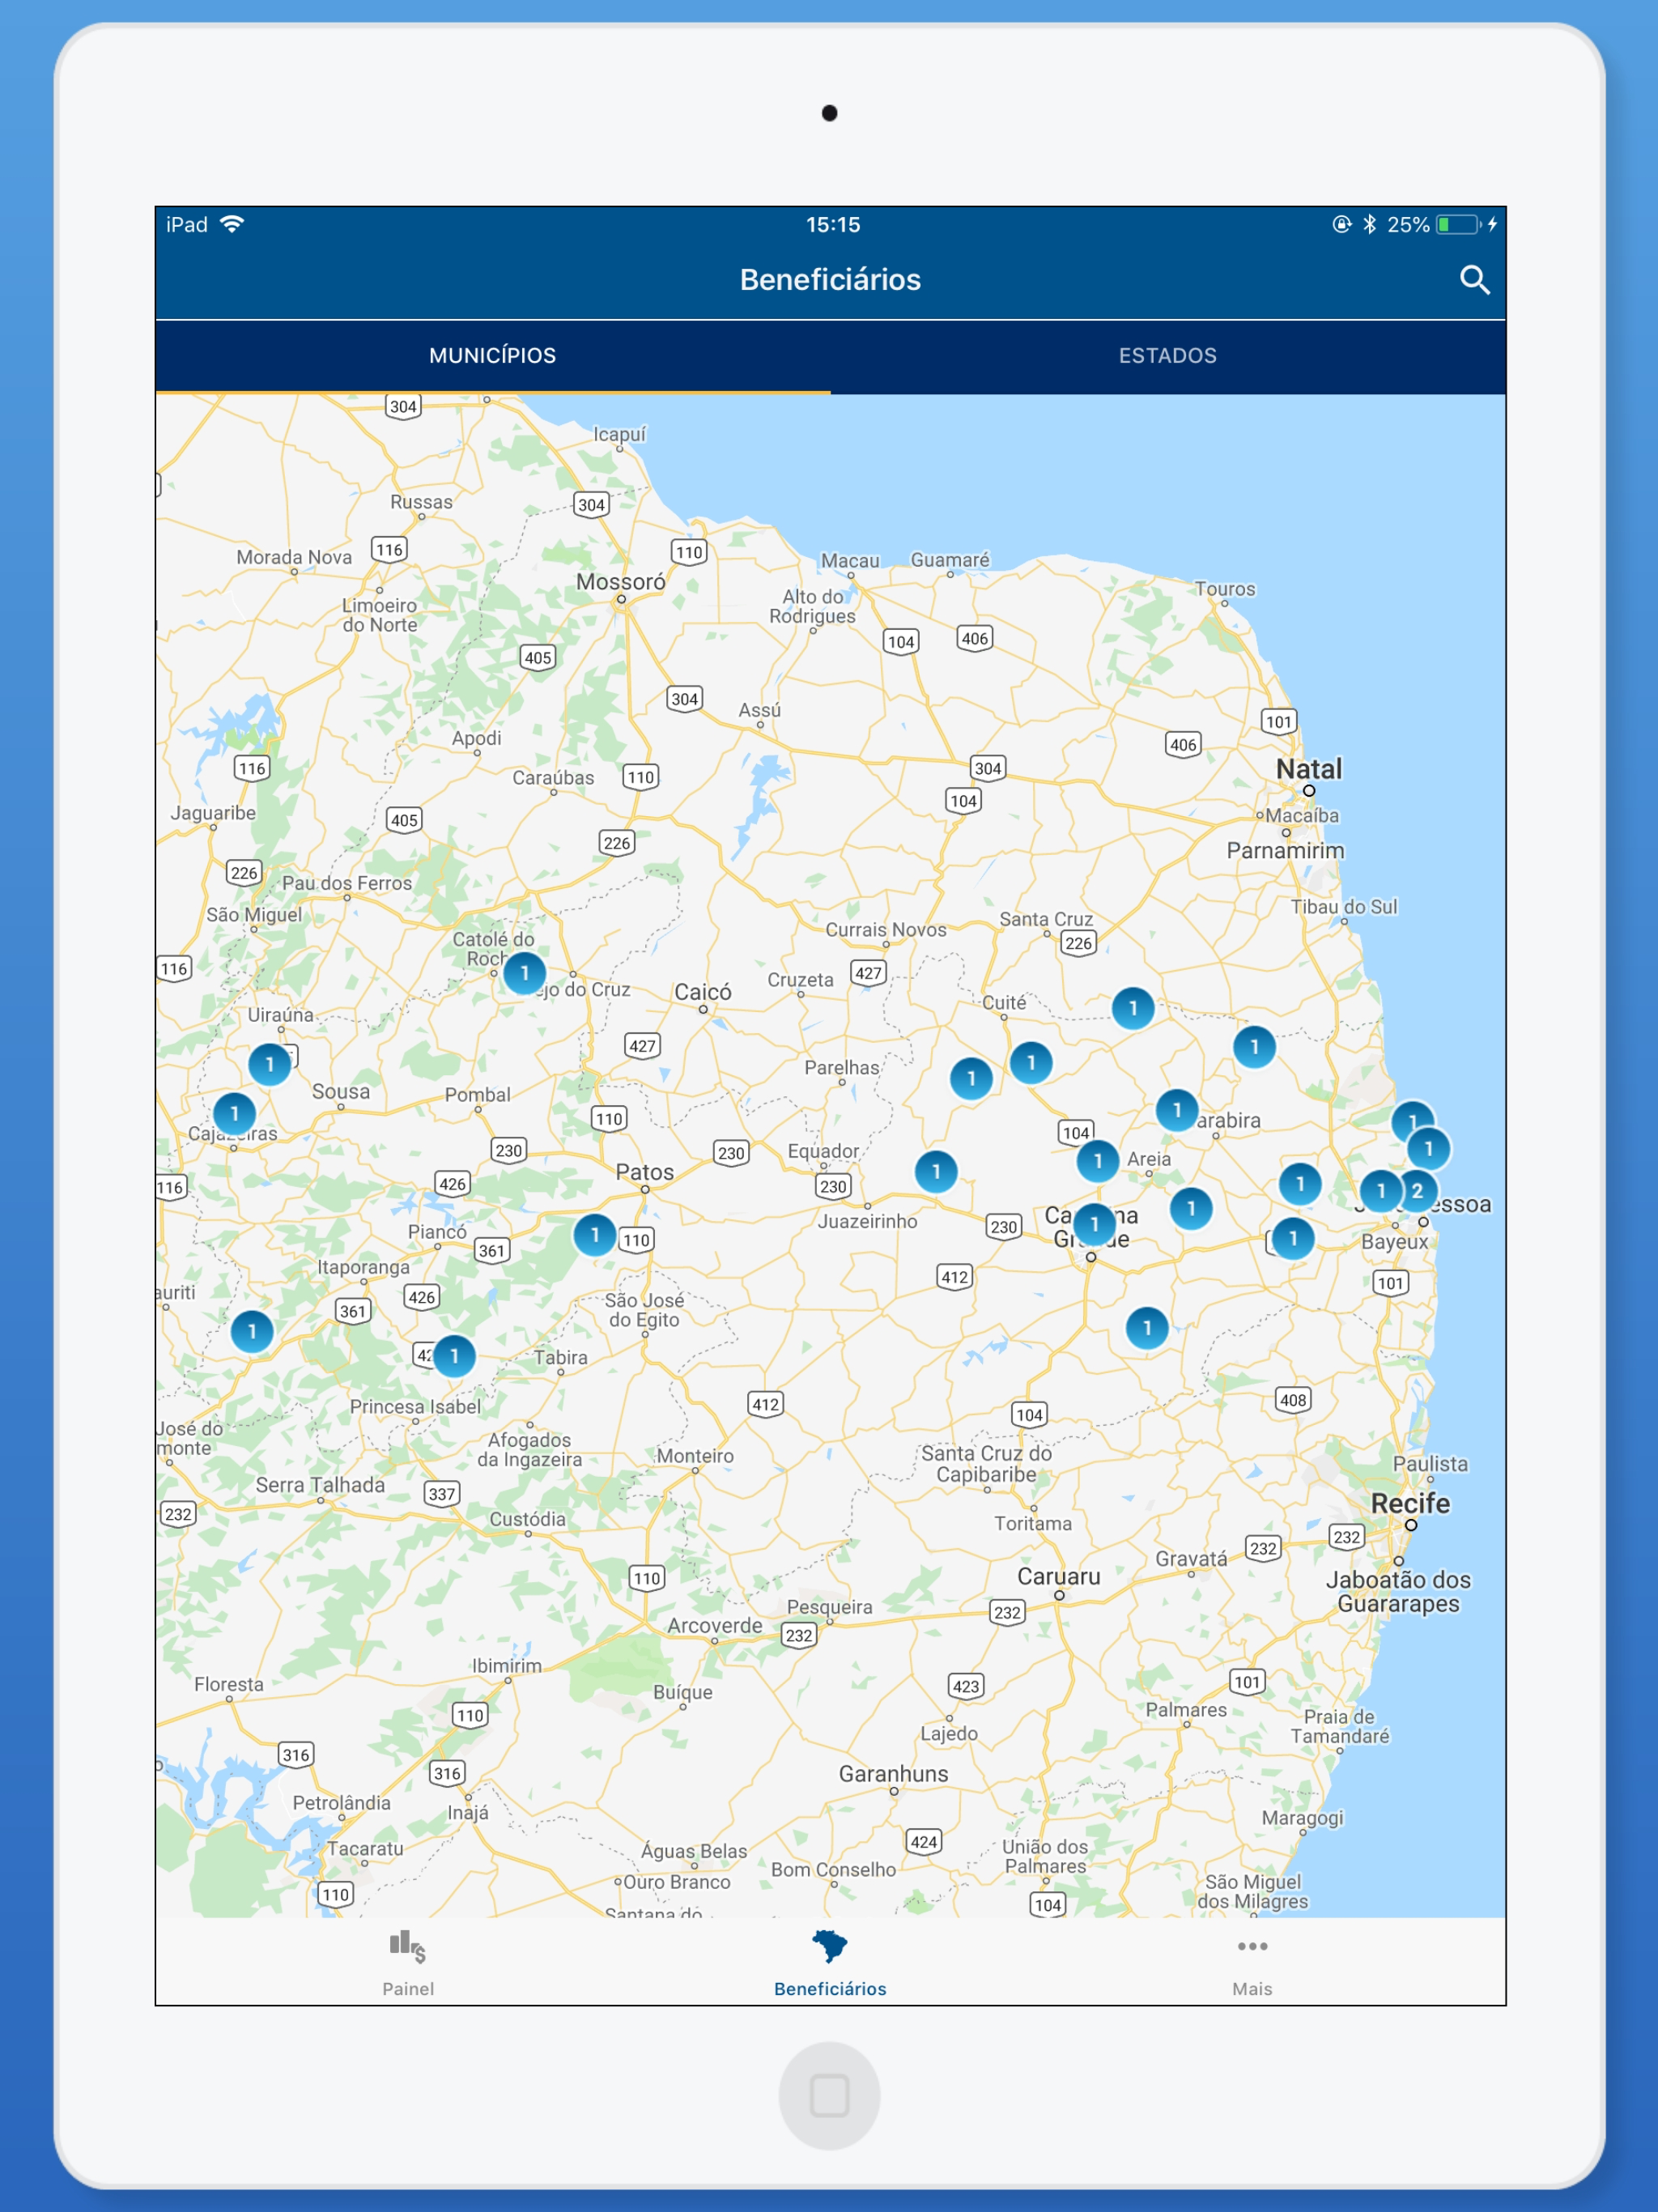Tap the Caicó label on the map
1658x2212 pixels.
coord(703,992)
